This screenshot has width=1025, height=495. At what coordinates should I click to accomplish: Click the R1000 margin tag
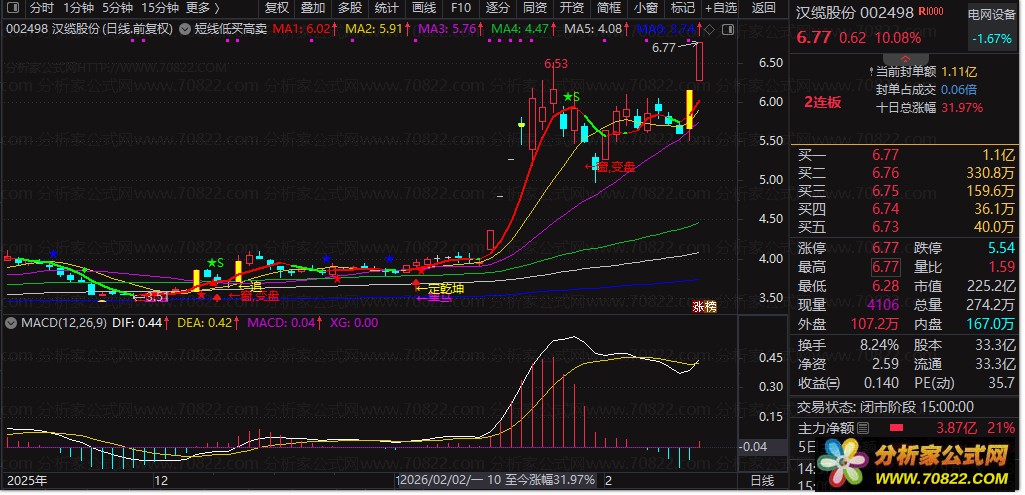pyautogui.click(x=931, y=11)
